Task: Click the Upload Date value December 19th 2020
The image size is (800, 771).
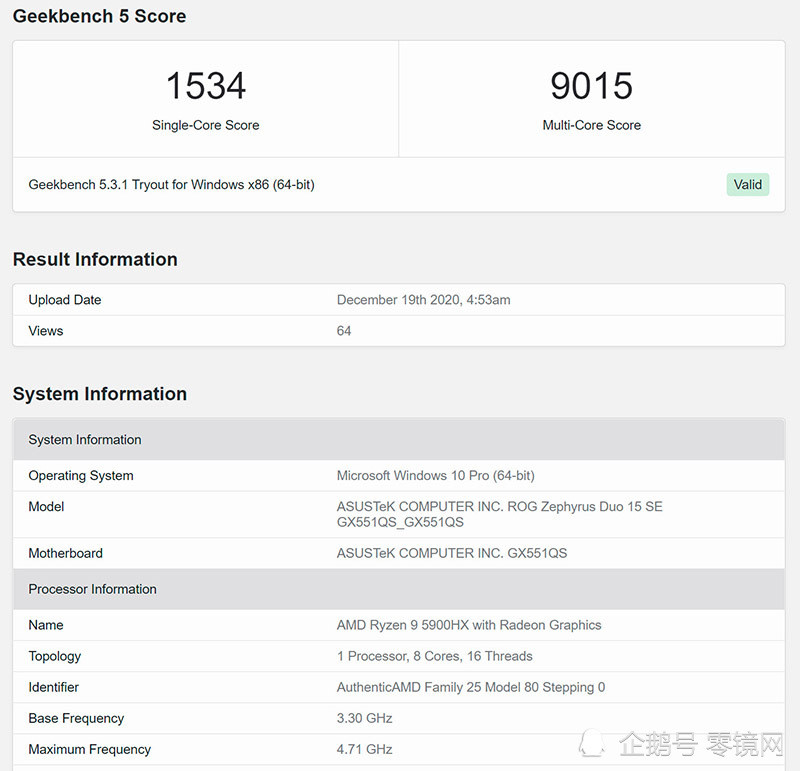Action: click(424, 300)
